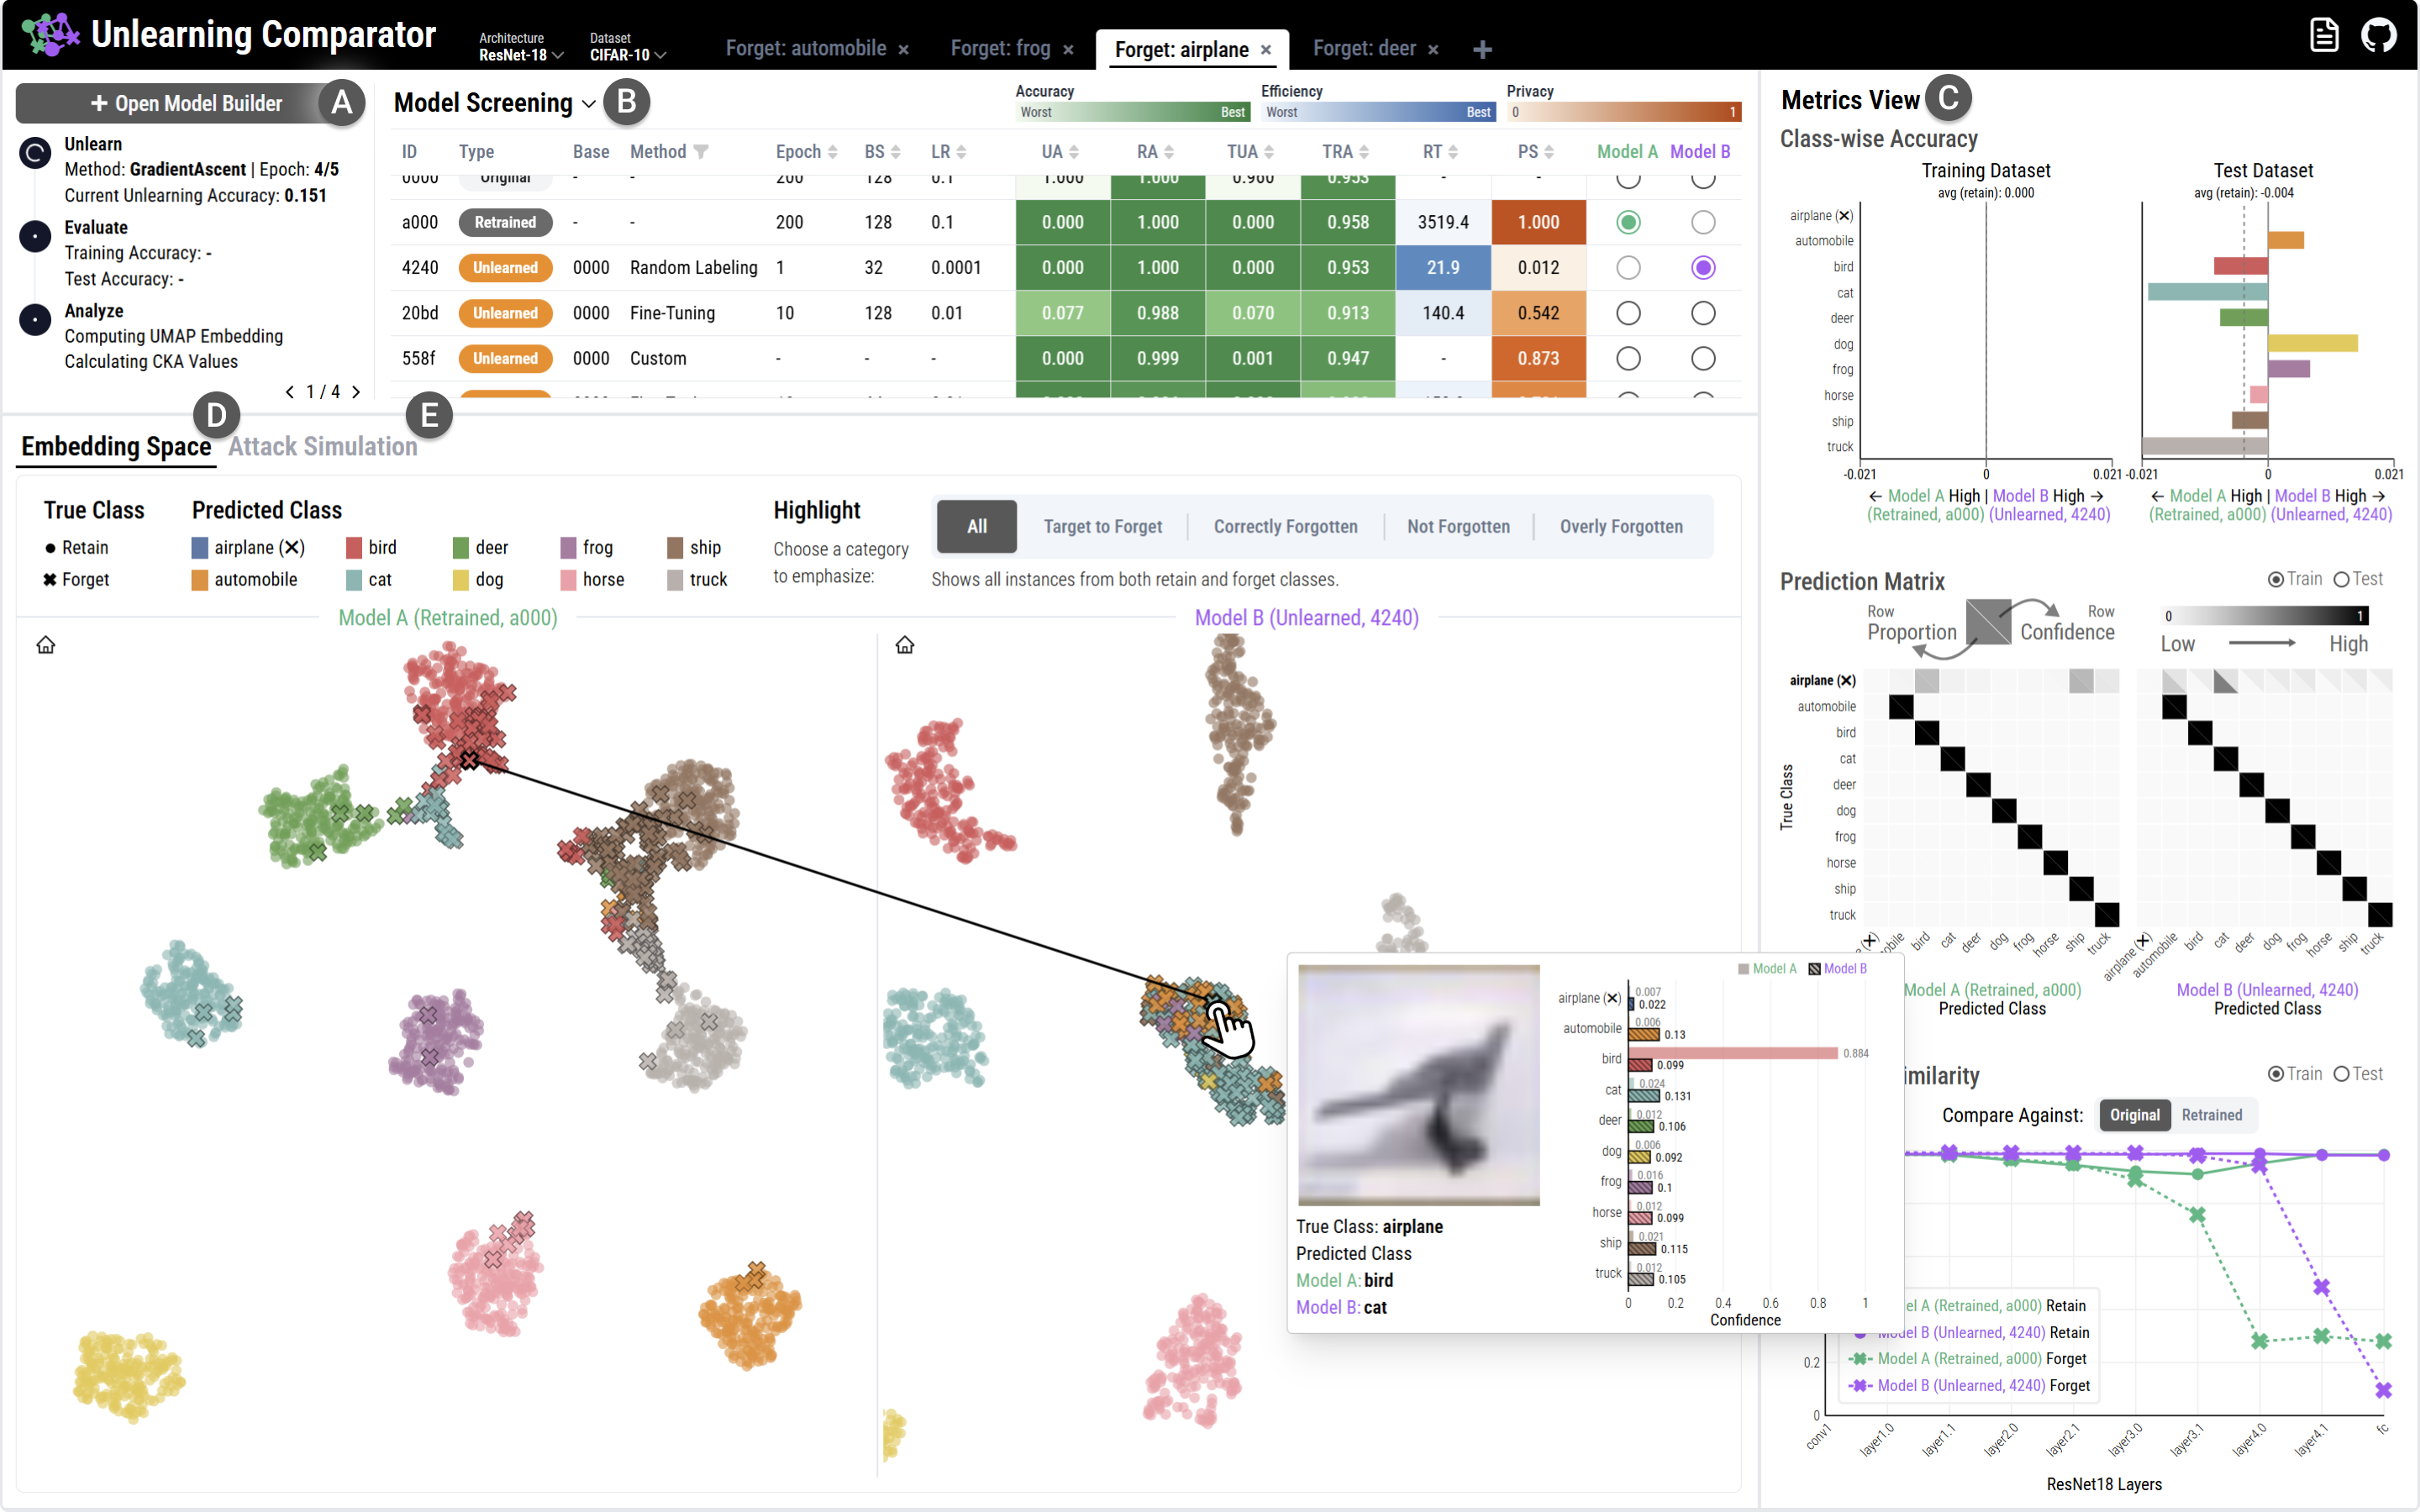The image size is (2420, 1512).
Task: Click the automobile orange color swatch
Action: click(200, 580)
